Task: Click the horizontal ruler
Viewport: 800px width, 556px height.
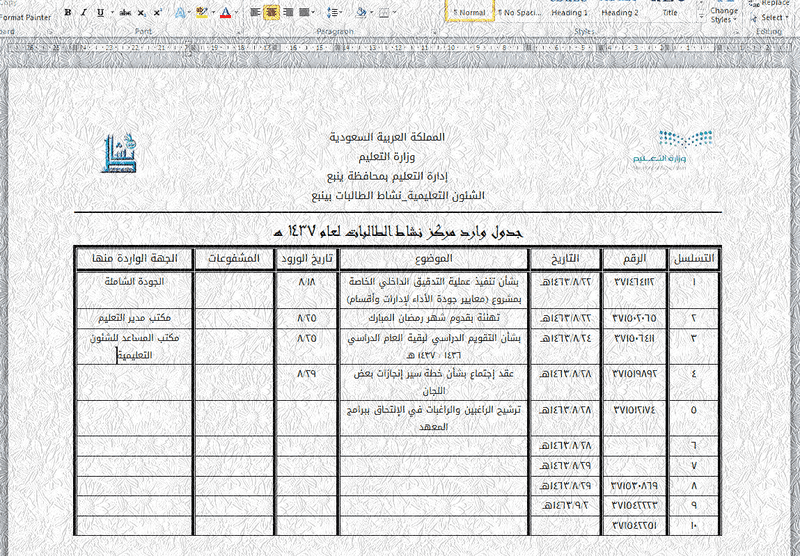Action: coord(400,48)
